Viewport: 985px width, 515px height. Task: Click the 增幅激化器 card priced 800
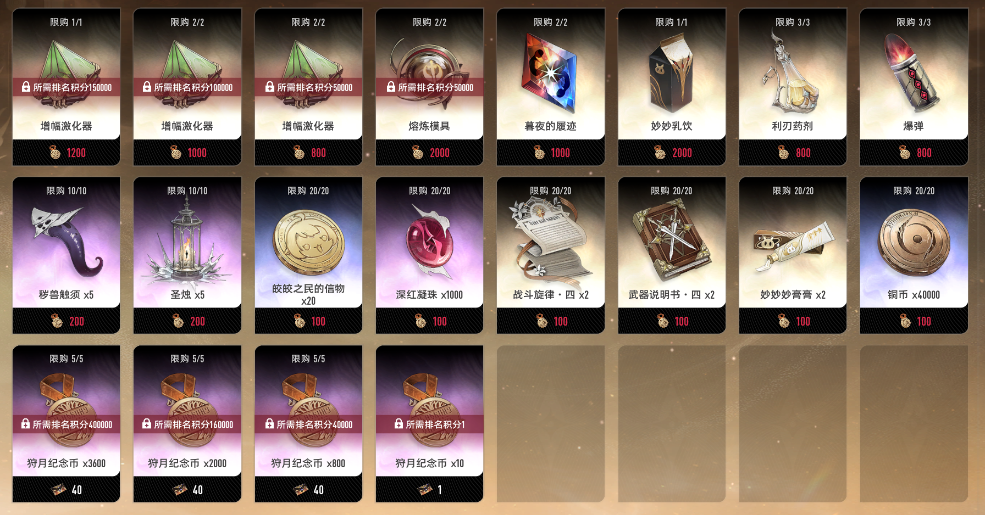[308, 87]
